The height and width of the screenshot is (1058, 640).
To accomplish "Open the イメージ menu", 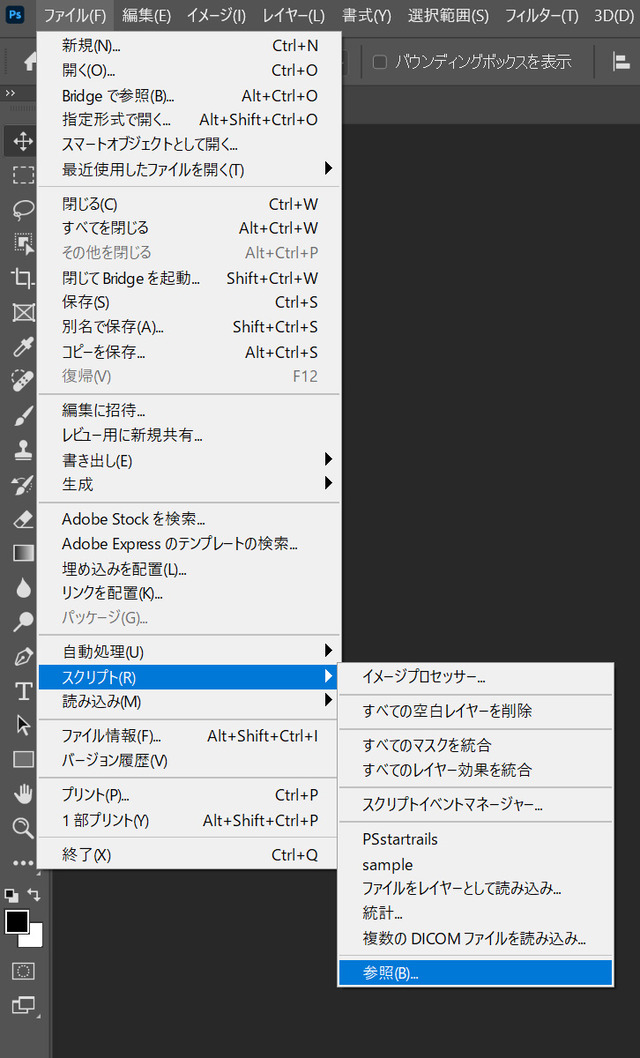I will [x=216, y=15].
